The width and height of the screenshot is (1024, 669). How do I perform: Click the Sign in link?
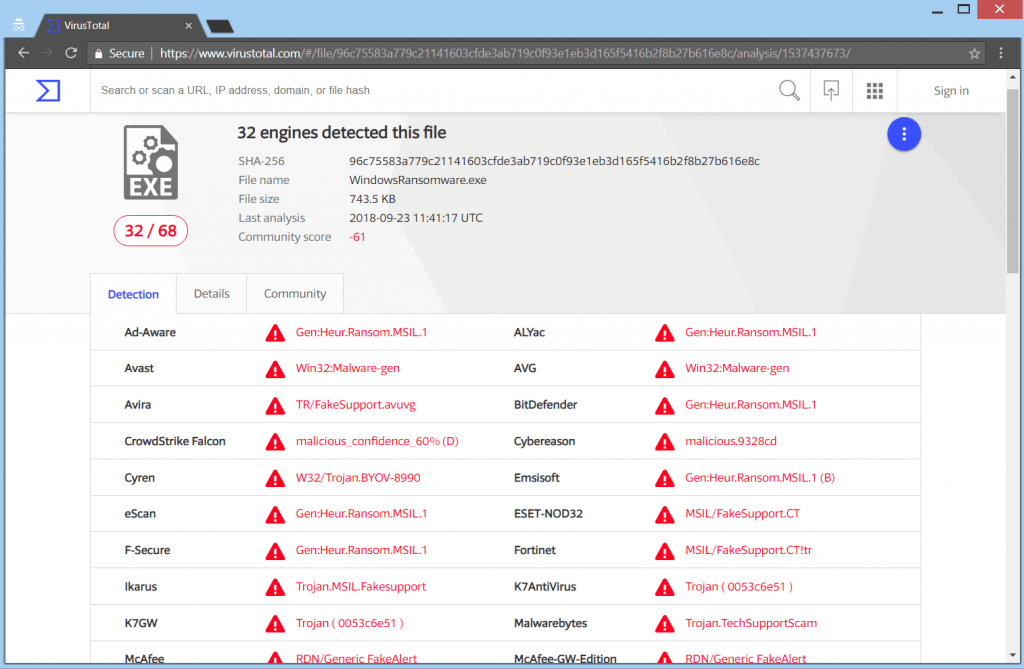click(951, 90)
